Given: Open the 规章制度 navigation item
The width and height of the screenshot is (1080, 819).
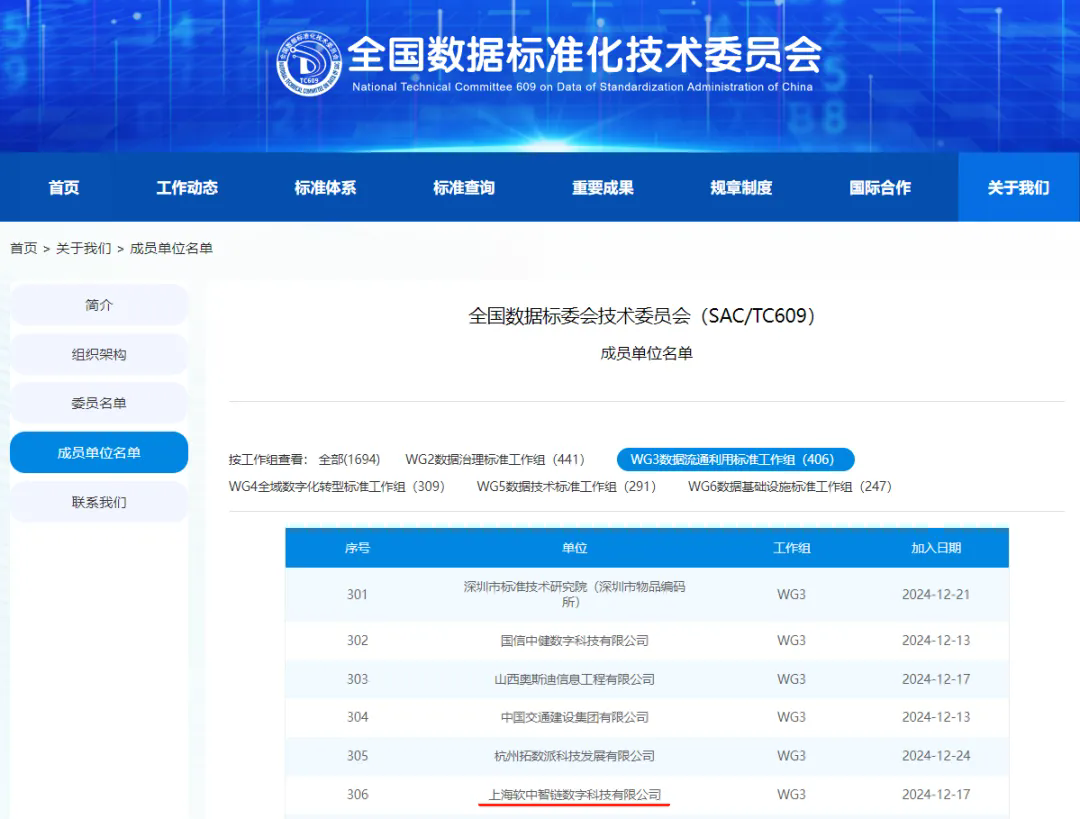Looking at the screenshot, I should pos(741,187).
